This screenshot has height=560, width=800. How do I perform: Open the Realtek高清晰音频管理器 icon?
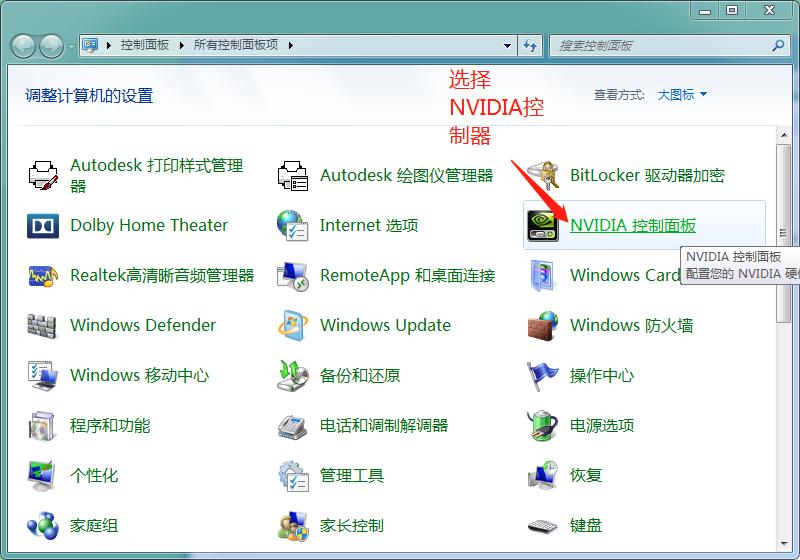pos(43,275)
